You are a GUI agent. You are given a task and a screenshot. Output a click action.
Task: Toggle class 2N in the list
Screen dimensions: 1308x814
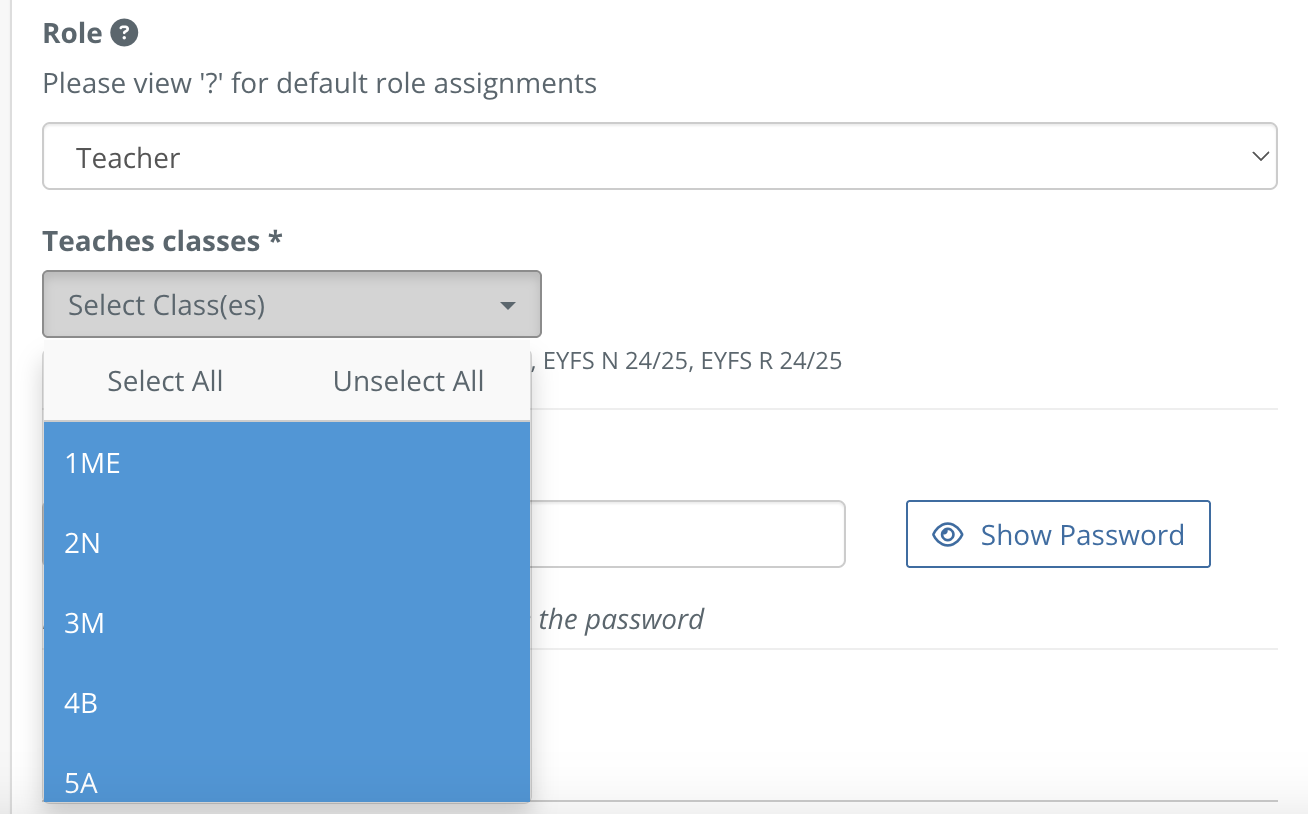287,543
